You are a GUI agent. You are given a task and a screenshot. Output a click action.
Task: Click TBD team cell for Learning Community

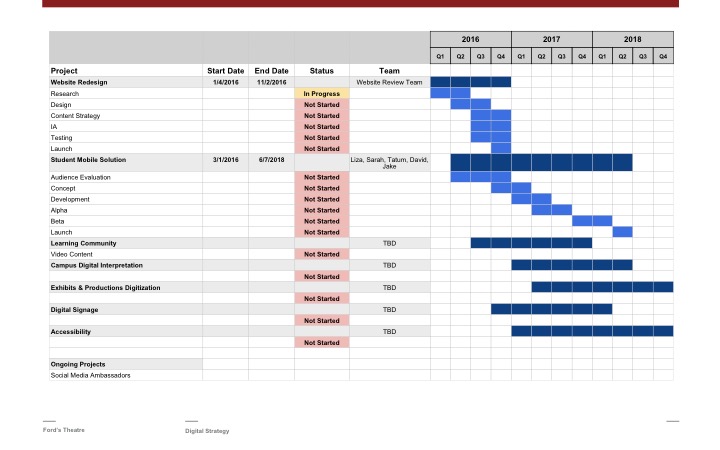[389, 243]
